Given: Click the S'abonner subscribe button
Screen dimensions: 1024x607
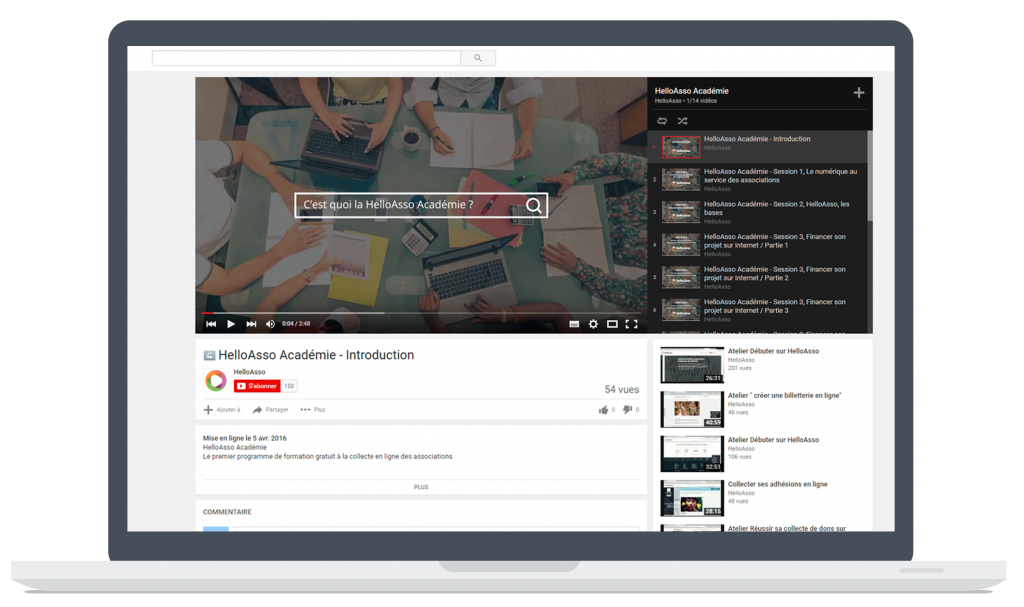Looking at the screenshot, I should 257,386.
